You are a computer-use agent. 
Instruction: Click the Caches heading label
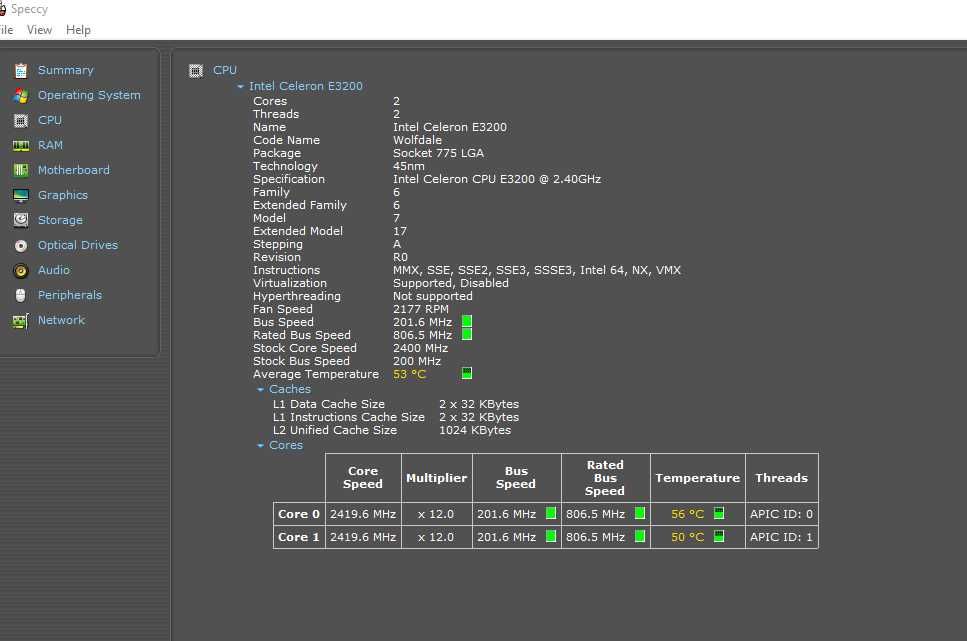[x=289, y=389]
